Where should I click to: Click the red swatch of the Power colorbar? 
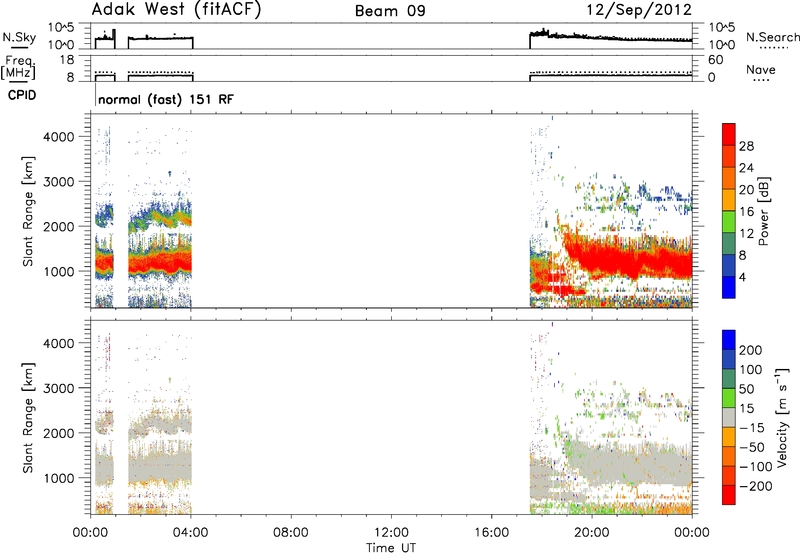click(x=729, y=134)
